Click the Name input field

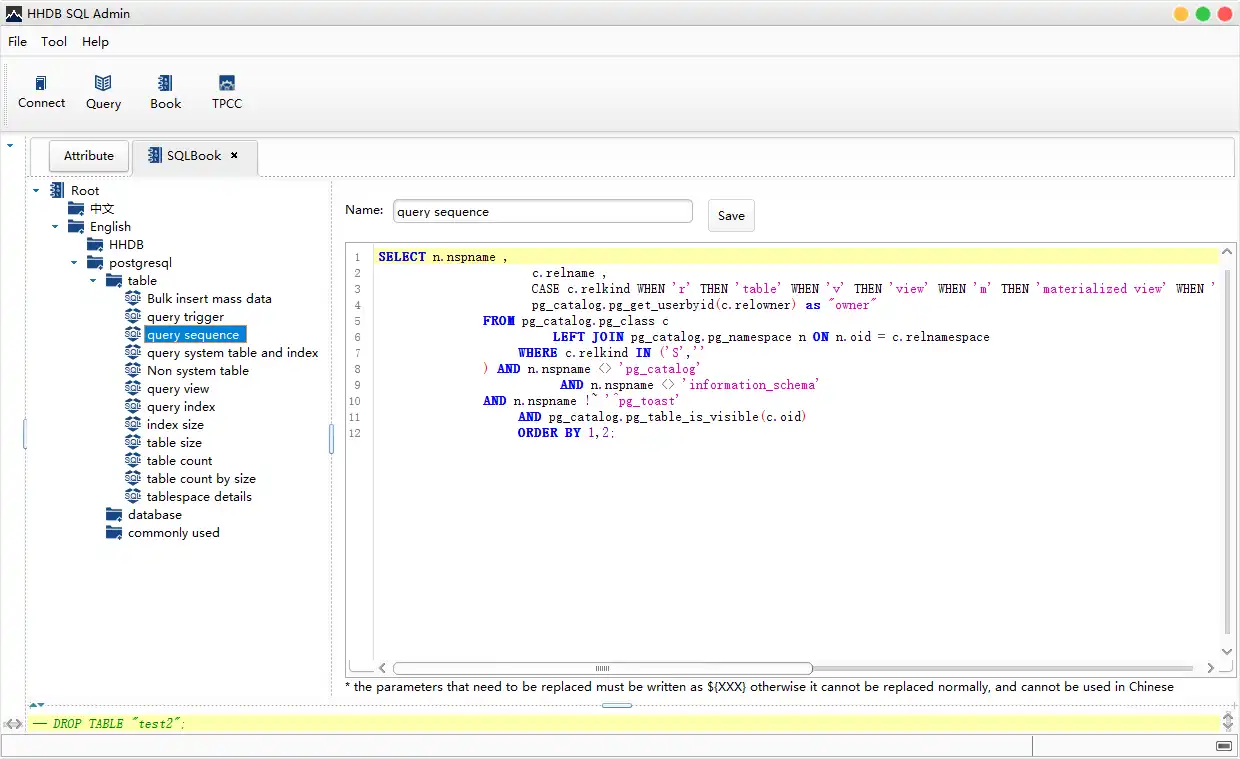(x=542, y=212)
